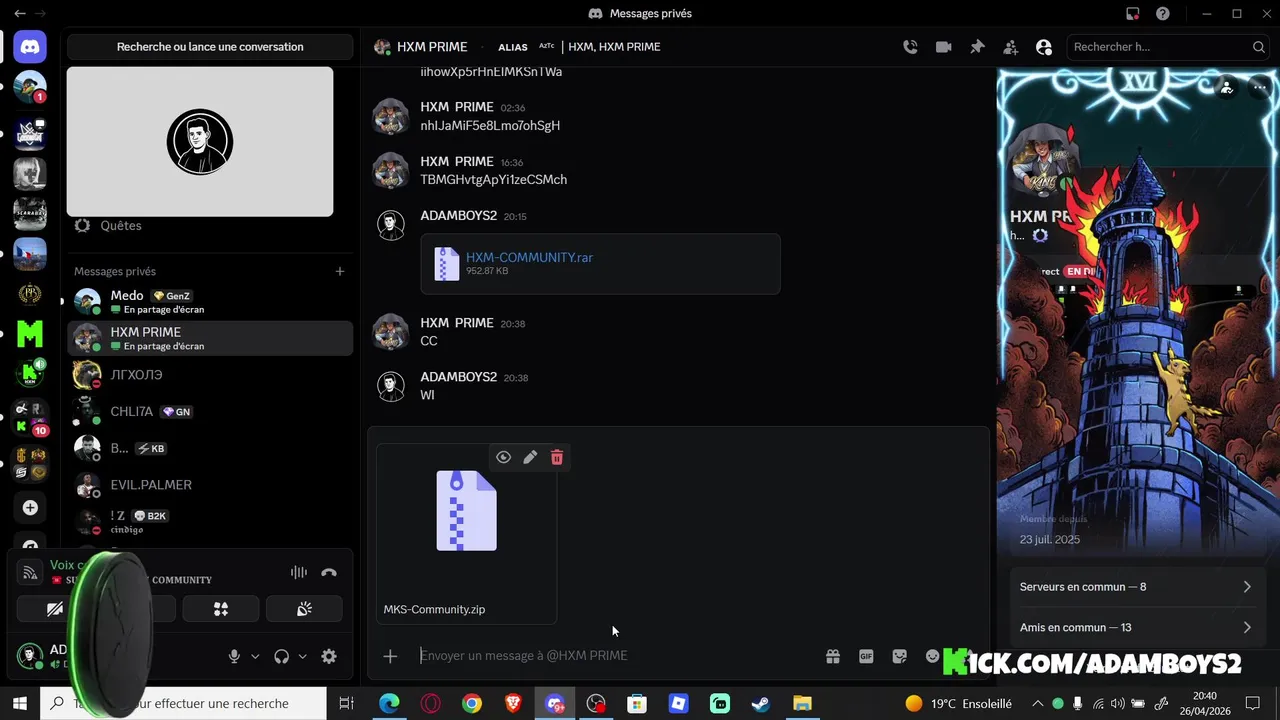This screenshot has height=720, width=1280.
Task: Click the plus attach button in message bar
Action: [x=390, y=656]
